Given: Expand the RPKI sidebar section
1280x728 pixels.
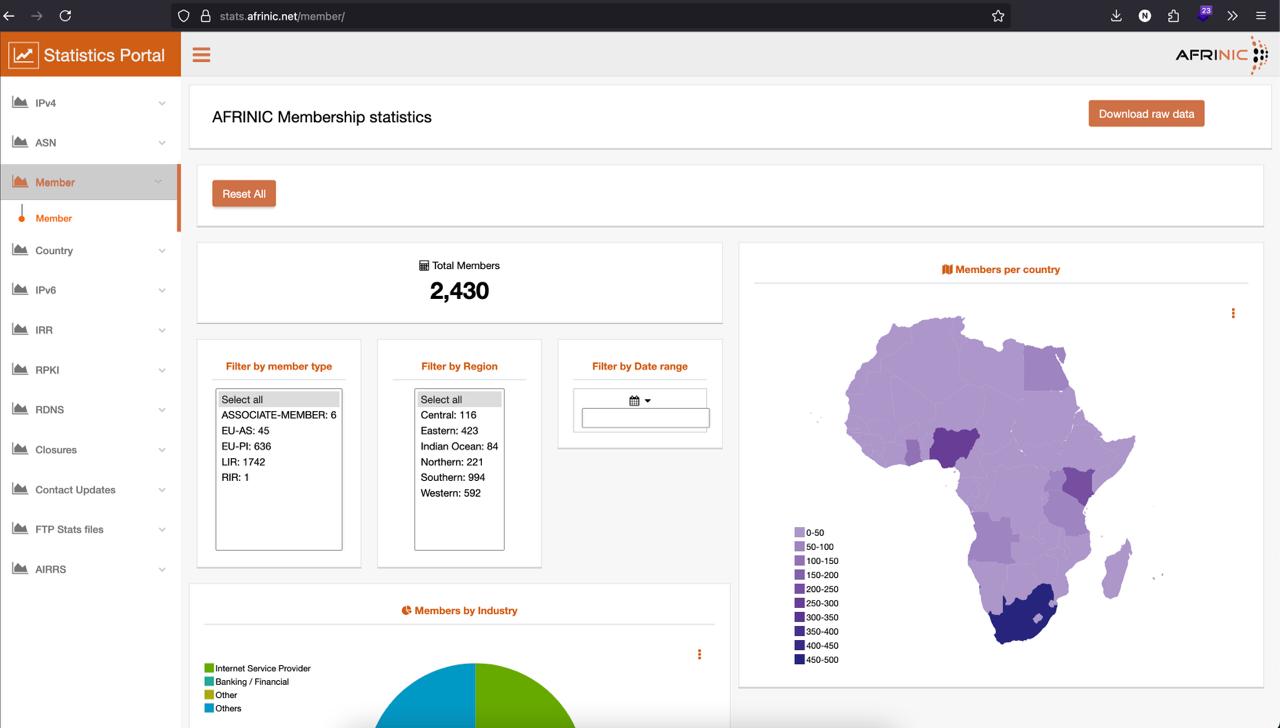Looking at the screenshot, I should pos(90,370).
